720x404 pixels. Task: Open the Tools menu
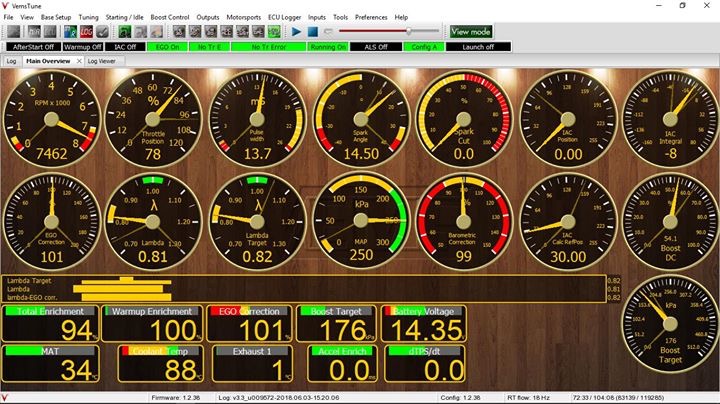click(x=340, y=17)
